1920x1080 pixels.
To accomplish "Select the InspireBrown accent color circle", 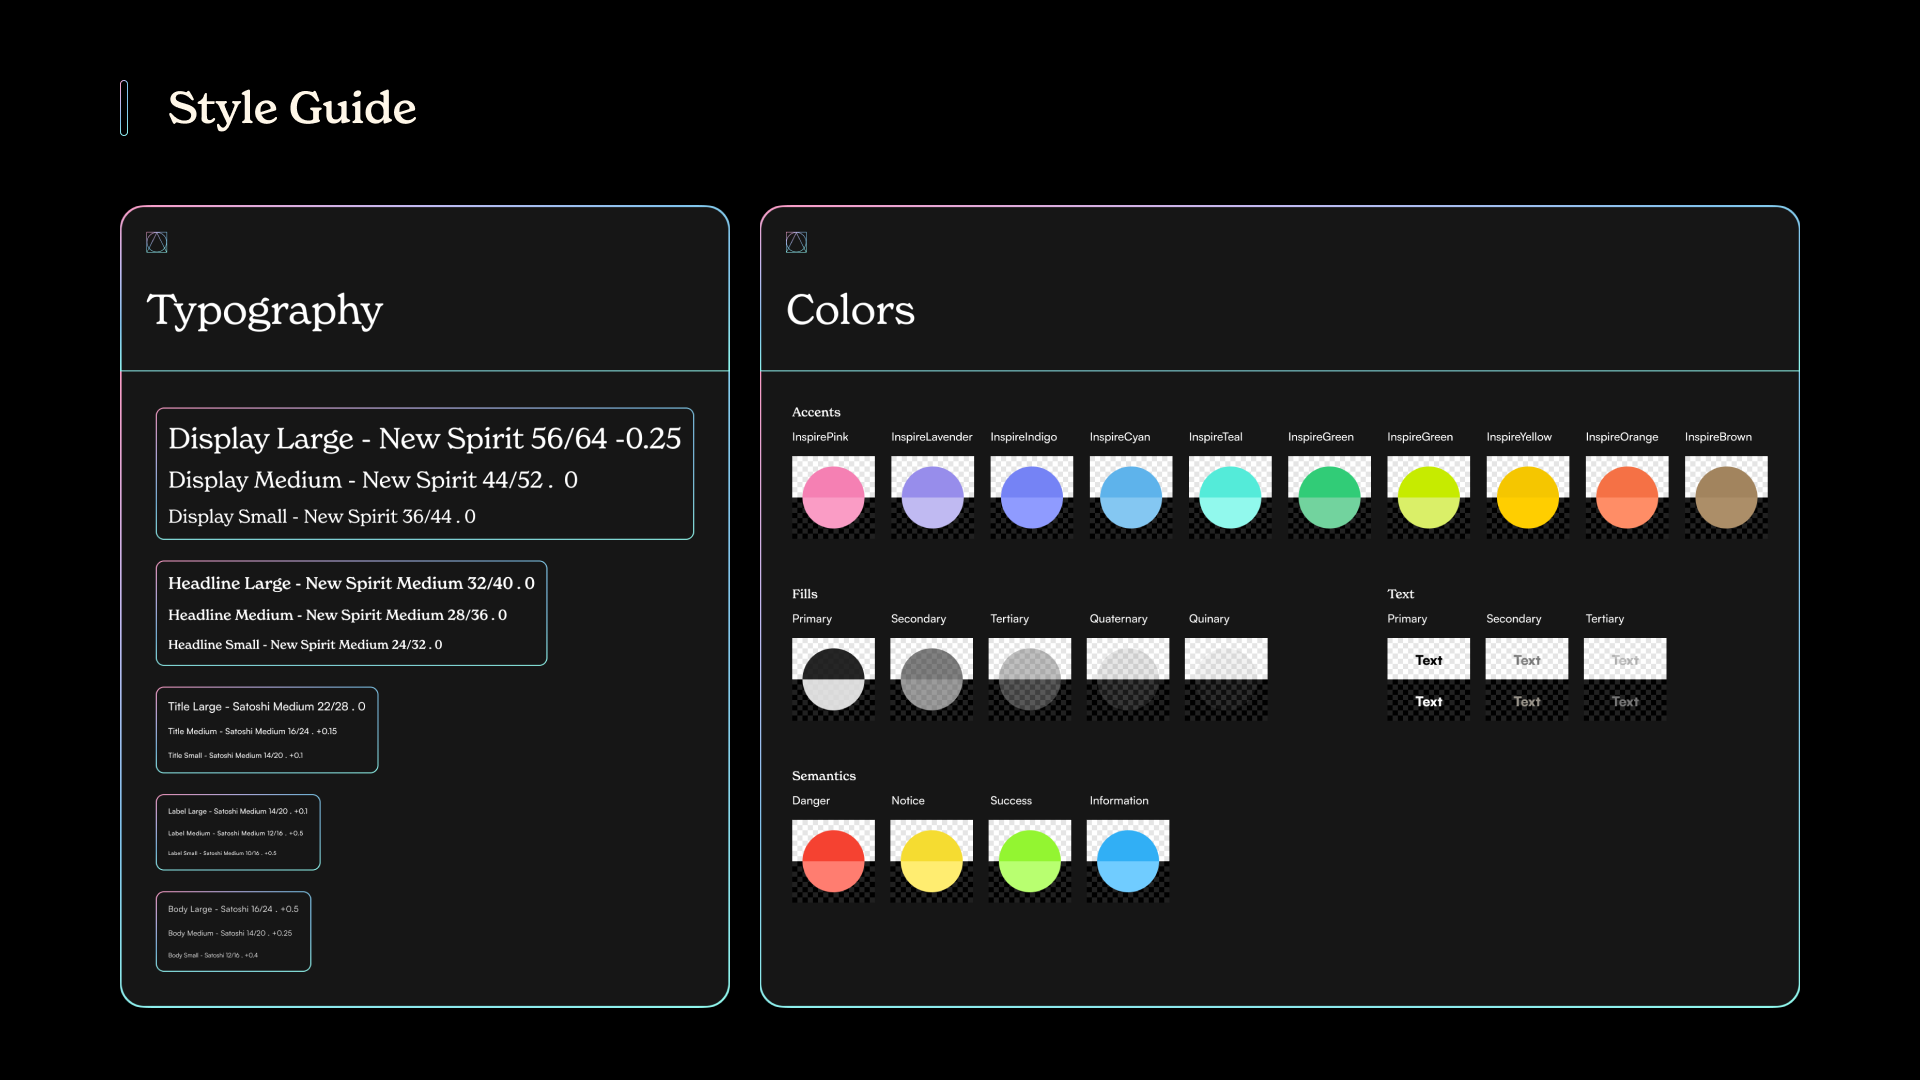I will (1724, 493).
